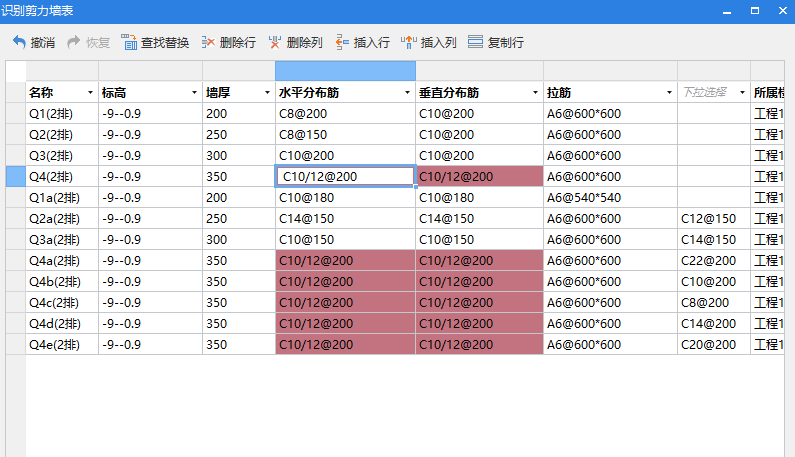
Task: Click vertical rebar C10@150 in Q3a row
Action: click(x=479, y=239)
